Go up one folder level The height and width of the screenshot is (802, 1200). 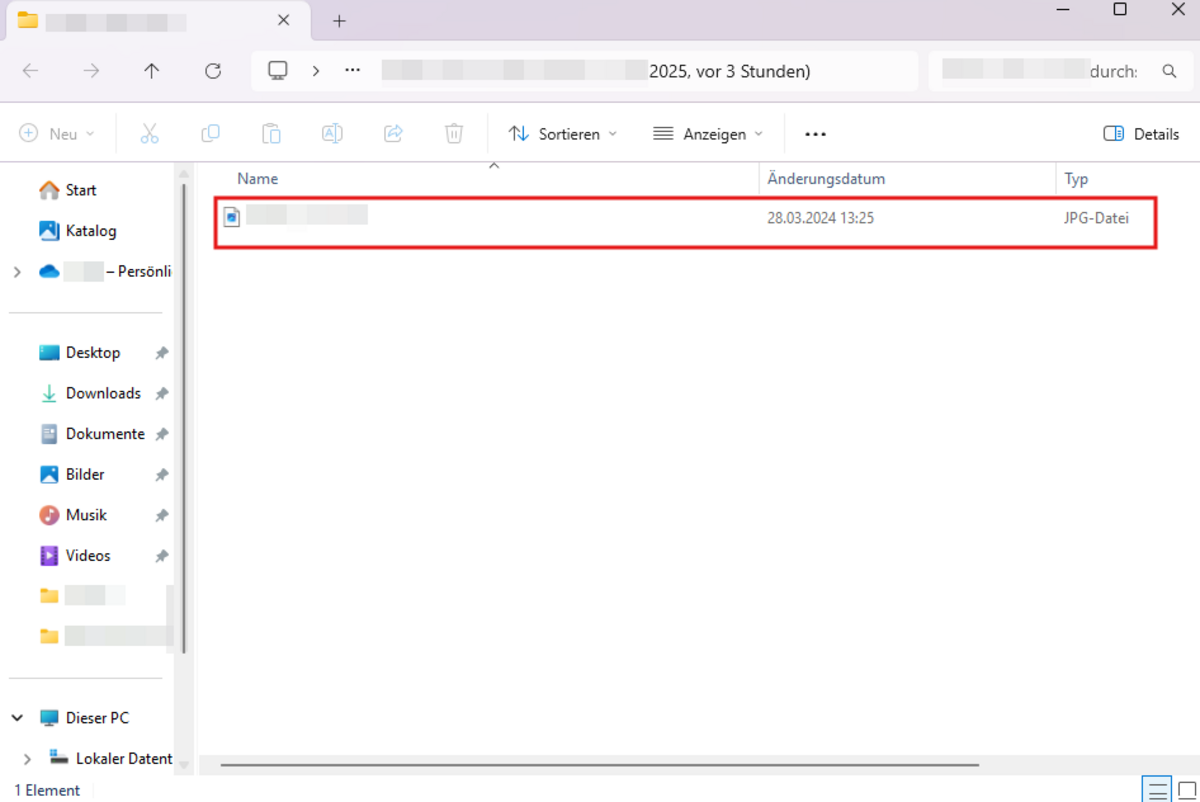point(151,71)
